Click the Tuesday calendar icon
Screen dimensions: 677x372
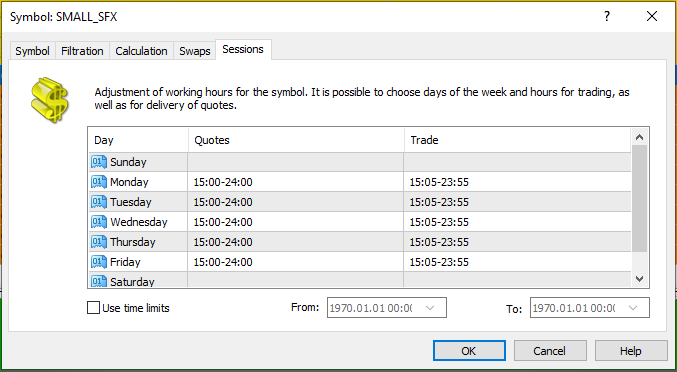click(99, 202)
